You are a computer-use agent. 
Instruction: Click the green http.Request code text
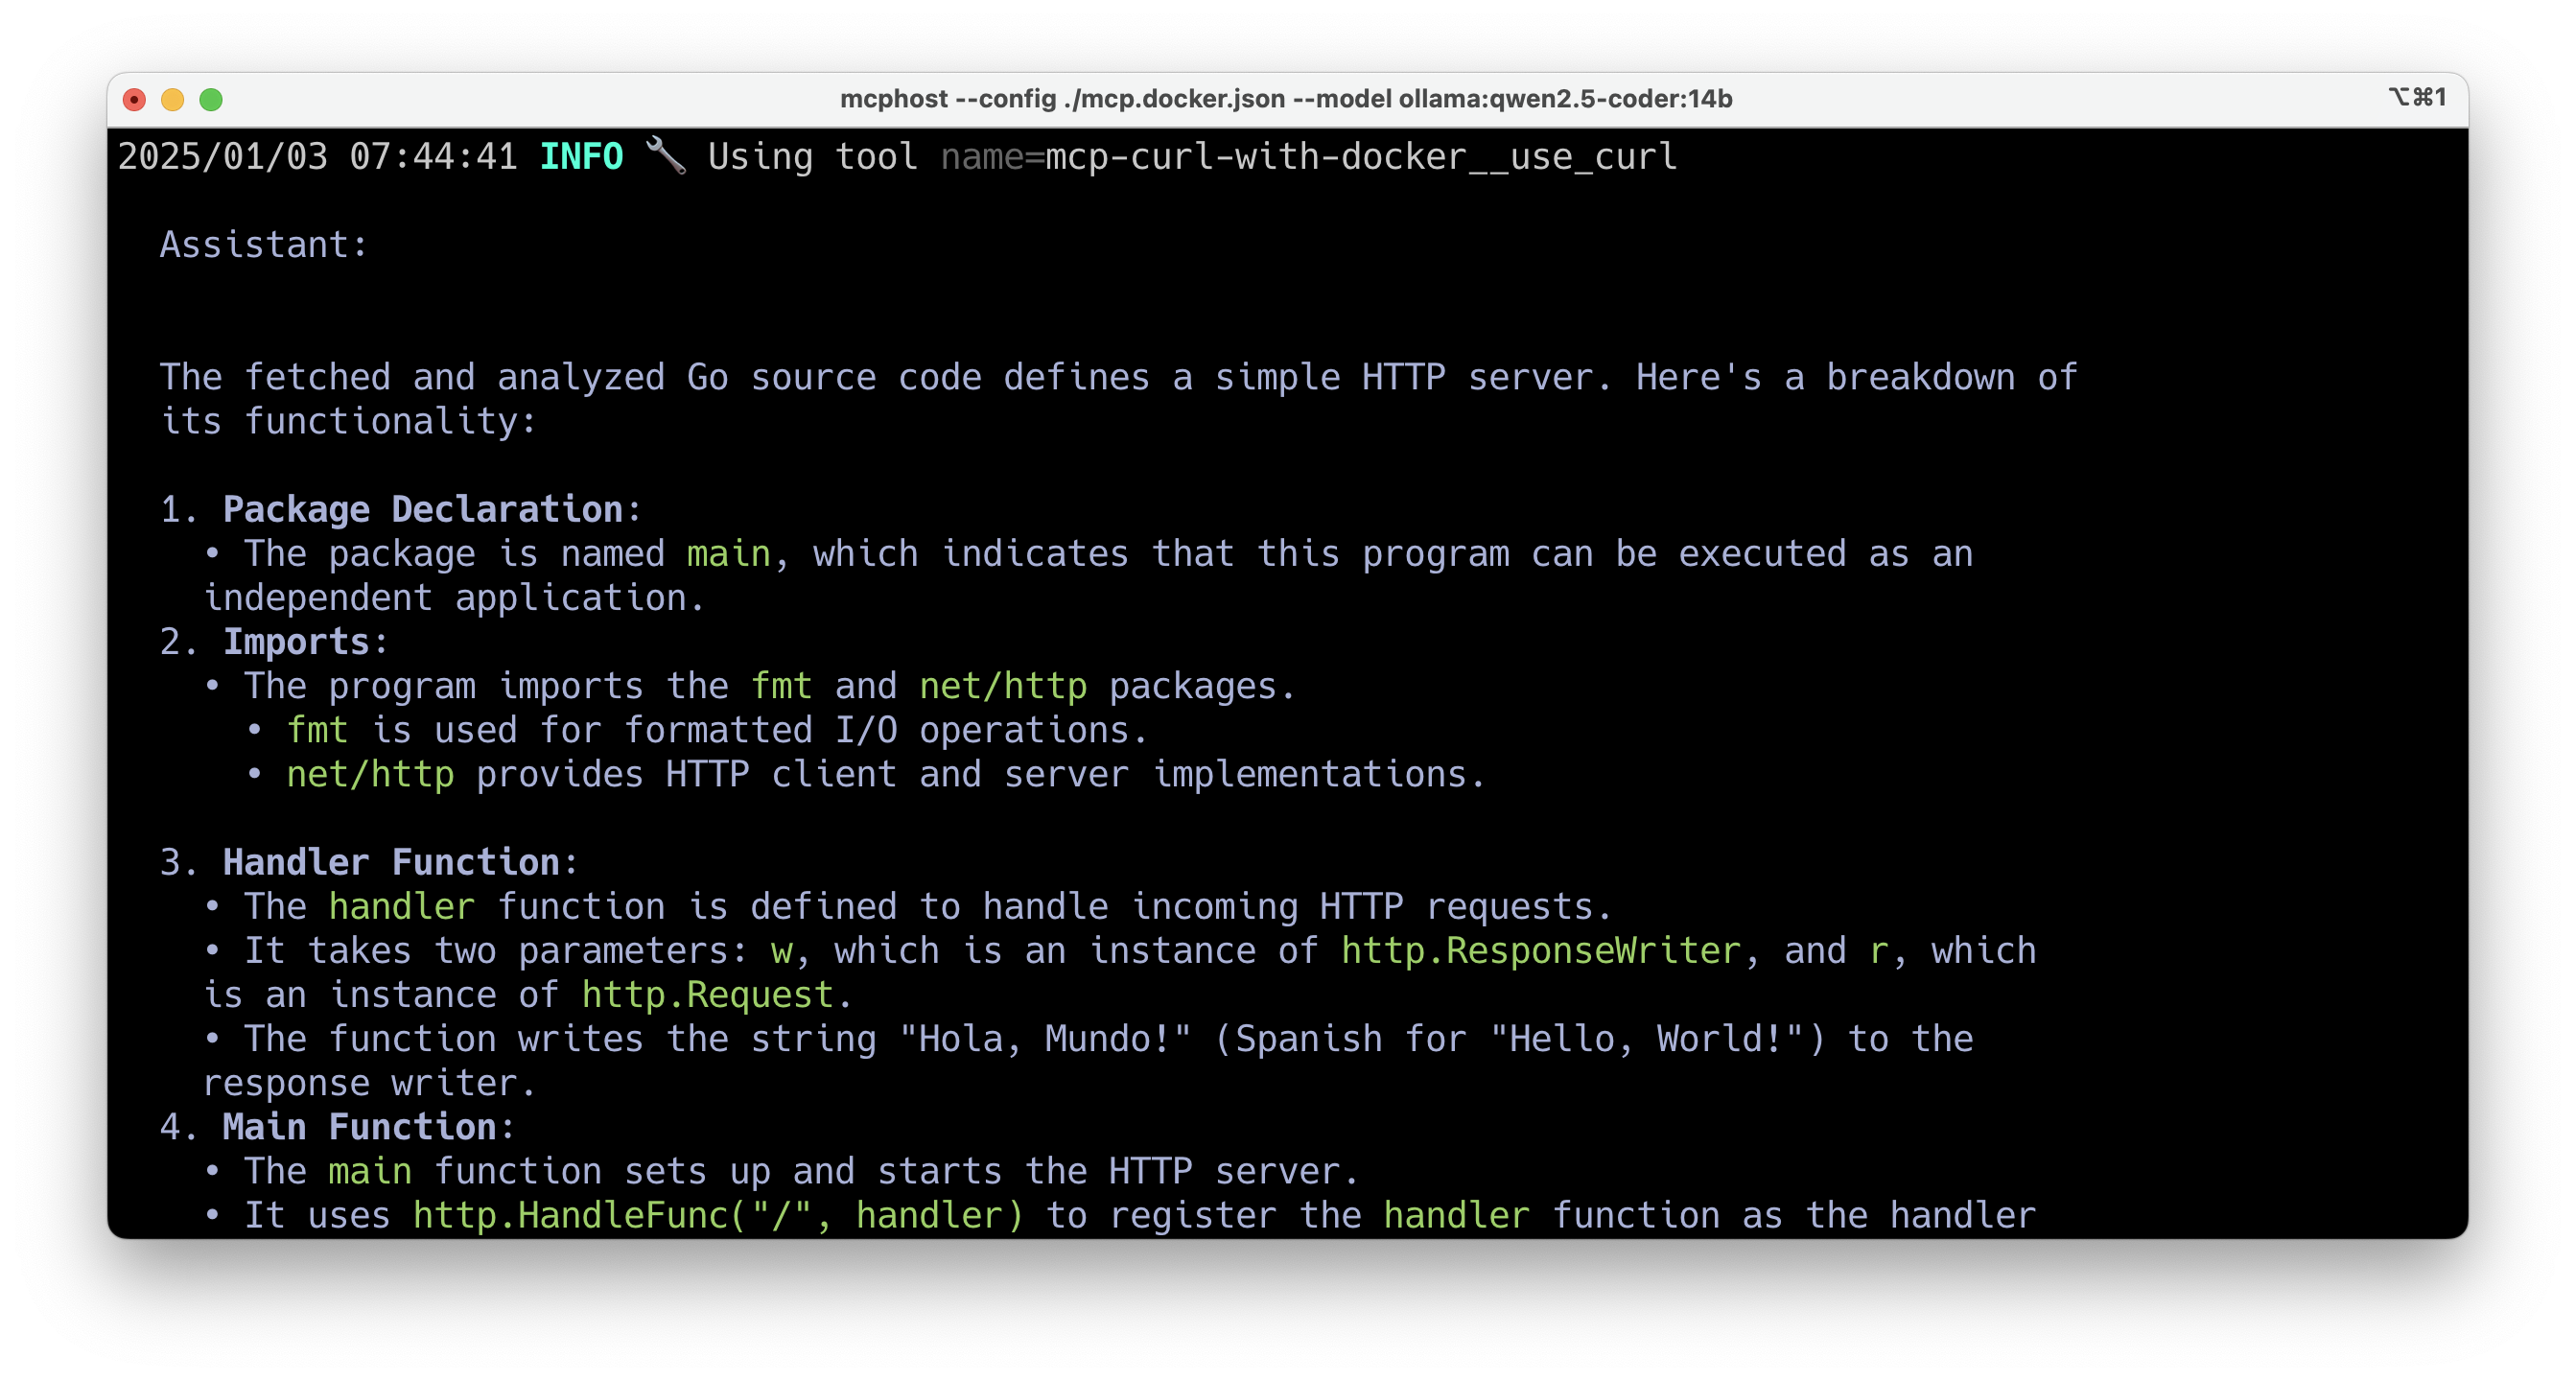tap(707, 995)
